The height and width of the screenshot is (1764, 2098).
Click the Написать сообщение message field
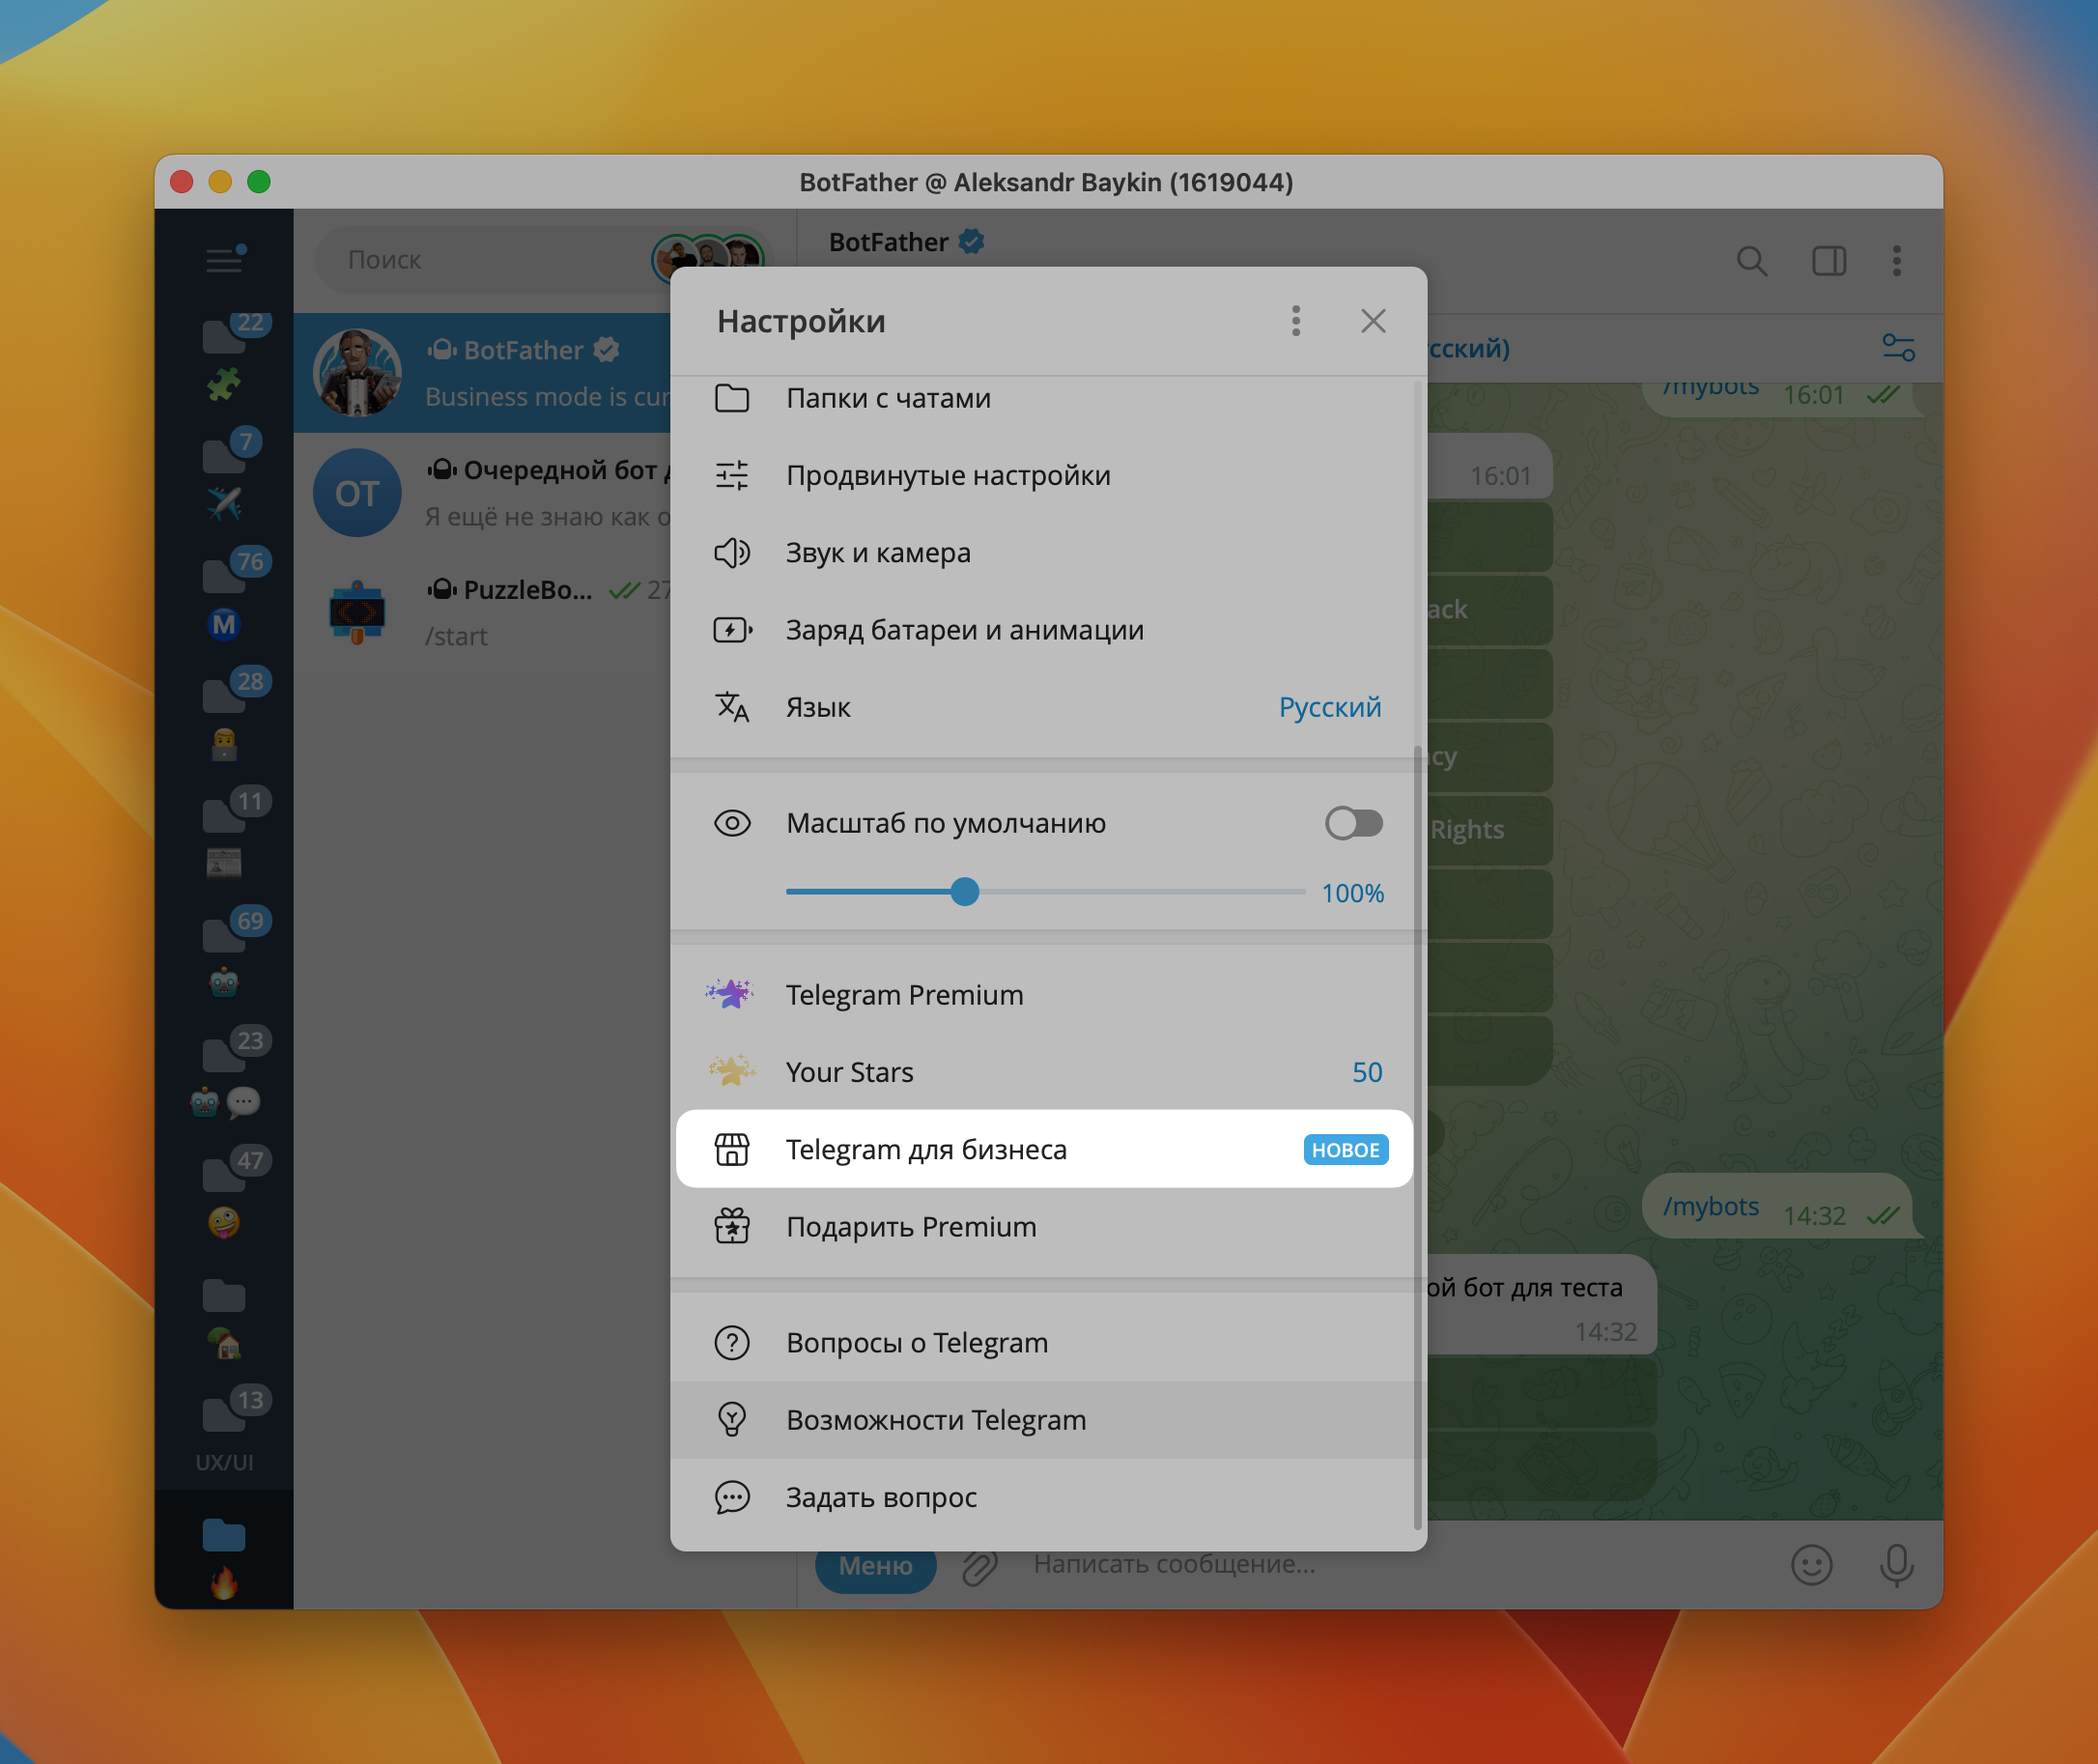[x=1395, y=1564]
